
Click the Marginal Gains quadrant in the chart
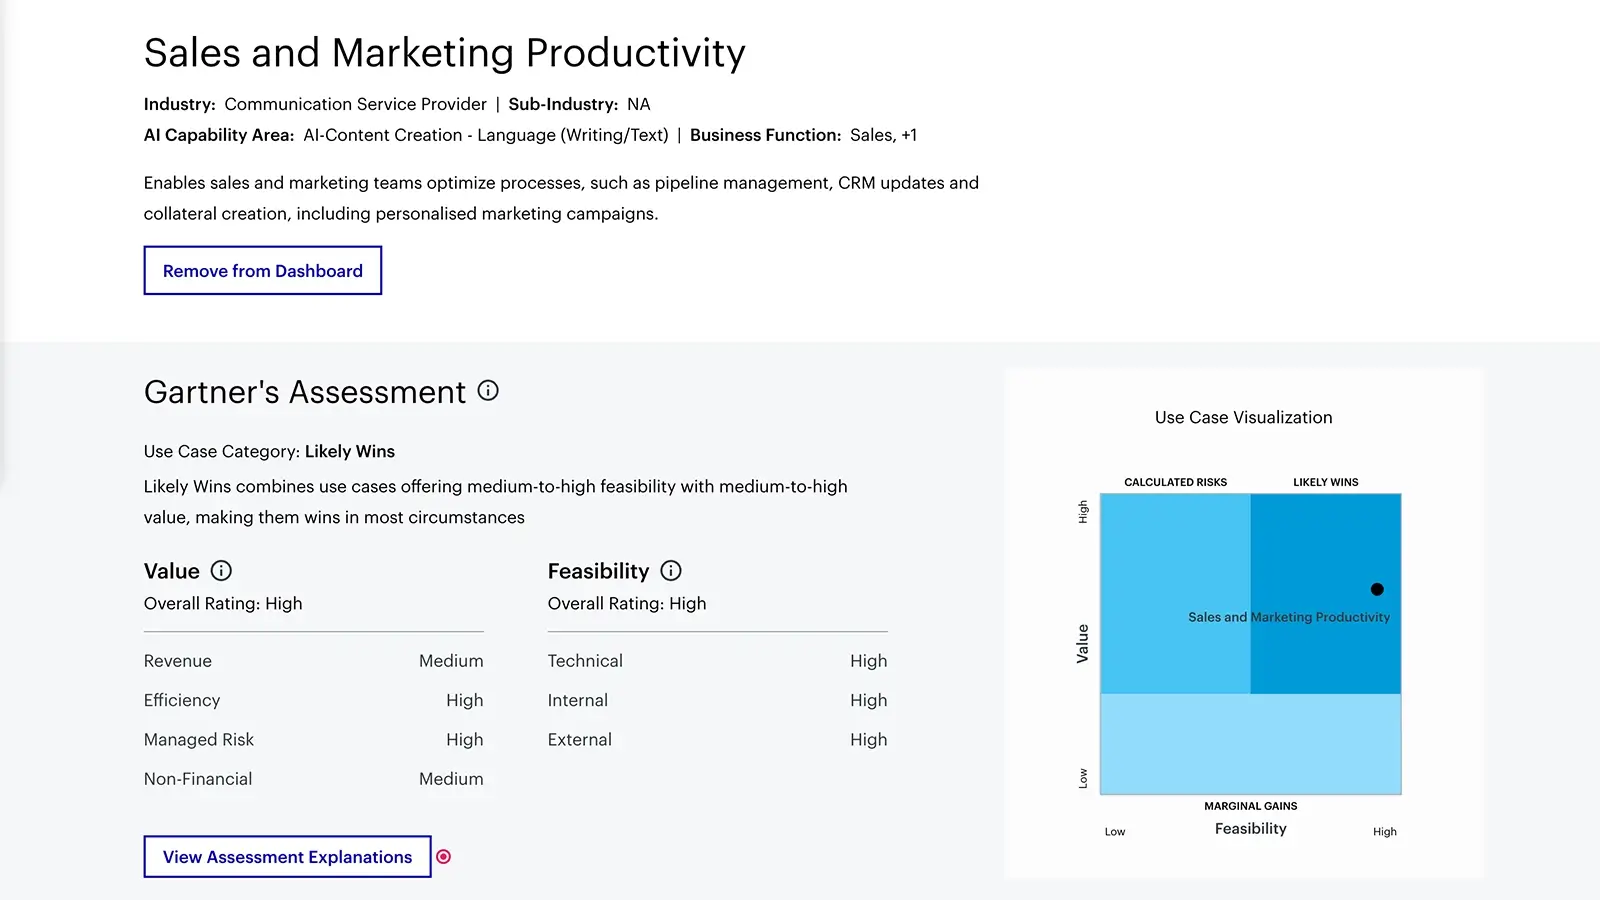tap(1250, 742)
